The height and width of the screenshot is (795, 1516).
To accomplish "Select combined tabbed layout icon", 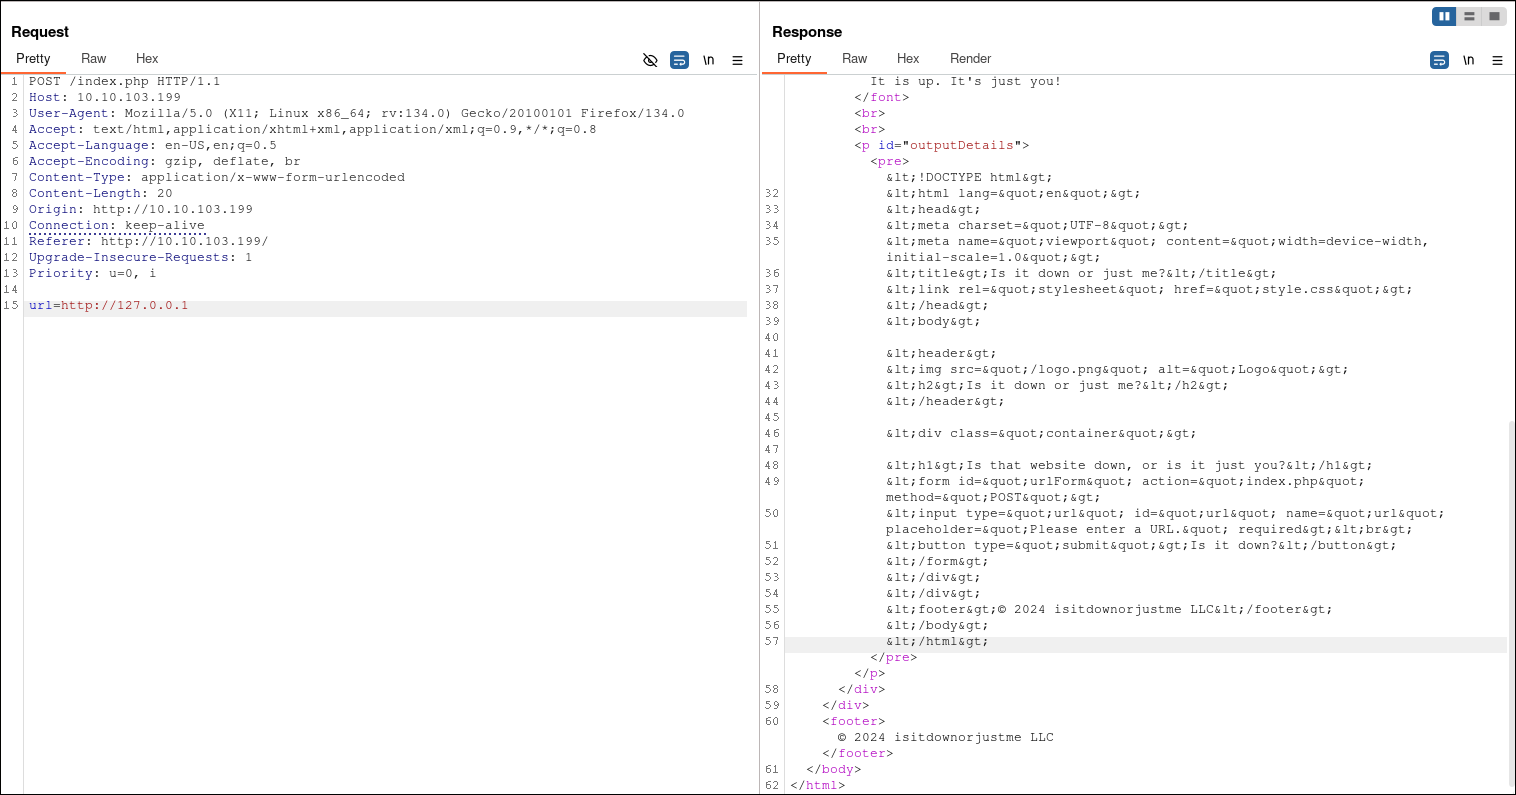I will pos(1494,16).
